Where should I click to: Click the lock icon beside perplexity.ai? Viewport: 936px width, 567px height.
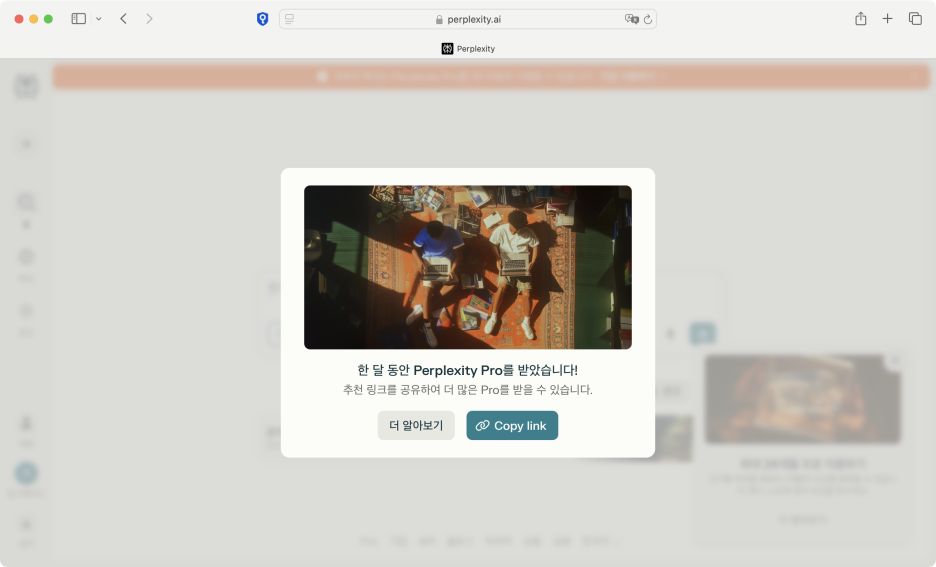tap(439, 20)
